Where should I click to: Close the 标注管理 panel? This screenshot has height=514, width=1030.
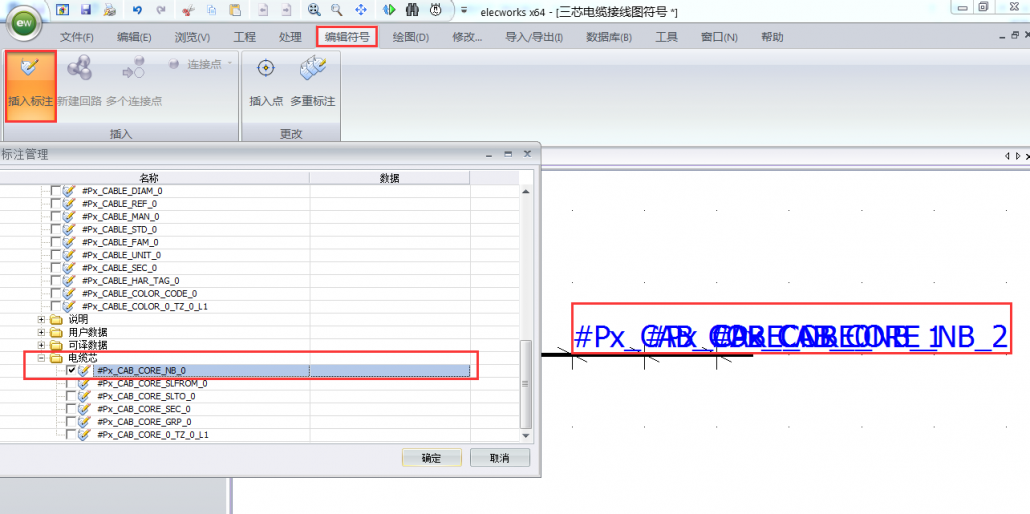pyautogui.click(x=527, y=153)
